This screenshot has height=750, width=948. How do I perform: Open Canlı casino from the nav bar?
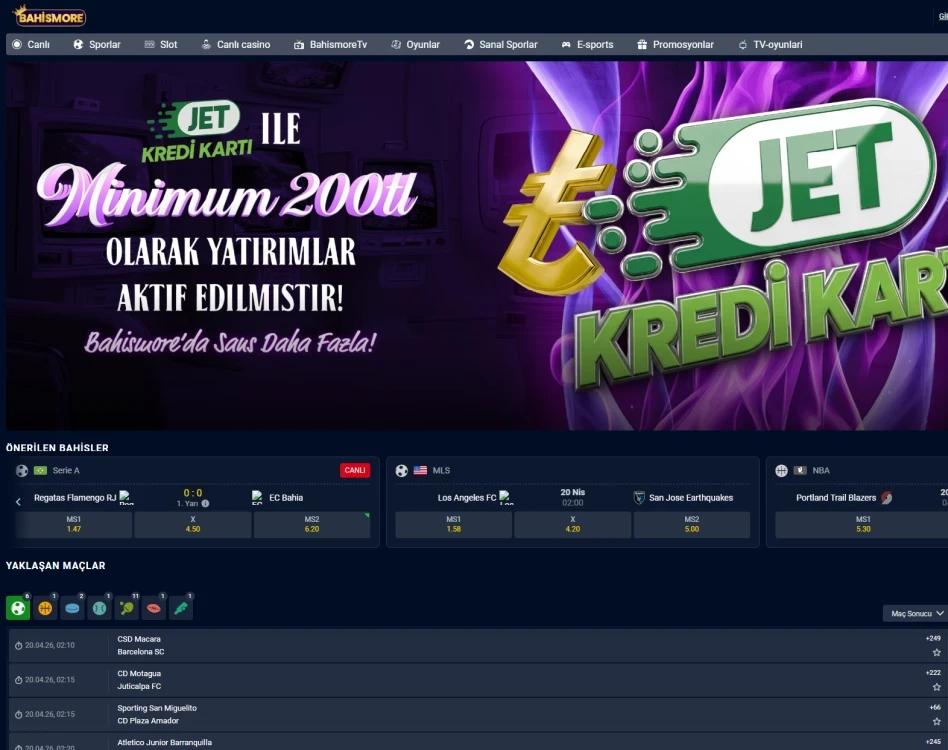pyautogui.click(x=236, y=44)
